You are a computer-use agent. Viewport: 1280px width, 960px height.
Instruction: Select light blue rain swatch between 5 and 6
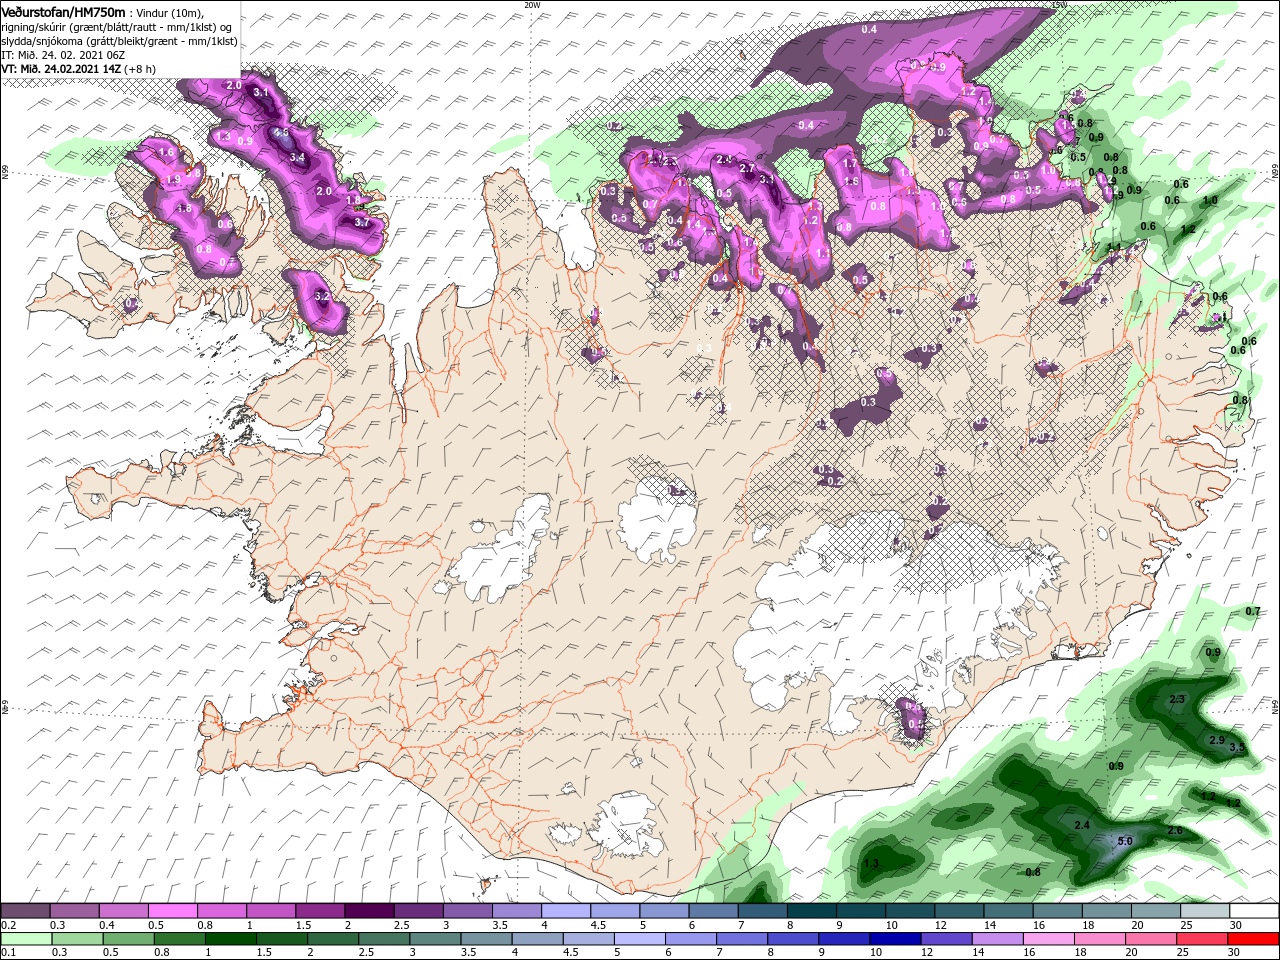click(638, 939)
